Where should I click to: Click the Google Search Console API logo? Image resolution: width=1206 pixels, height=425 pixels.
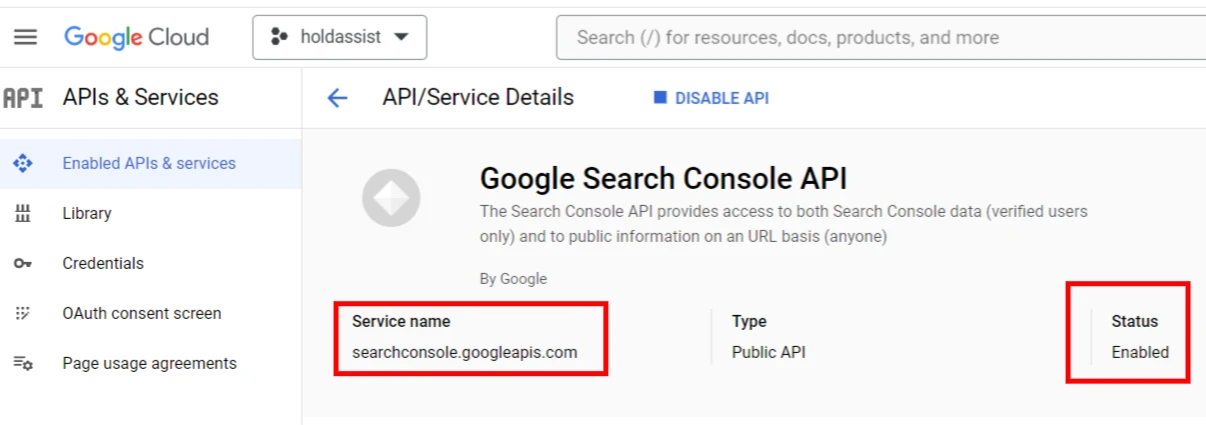(x=391, y=198)
